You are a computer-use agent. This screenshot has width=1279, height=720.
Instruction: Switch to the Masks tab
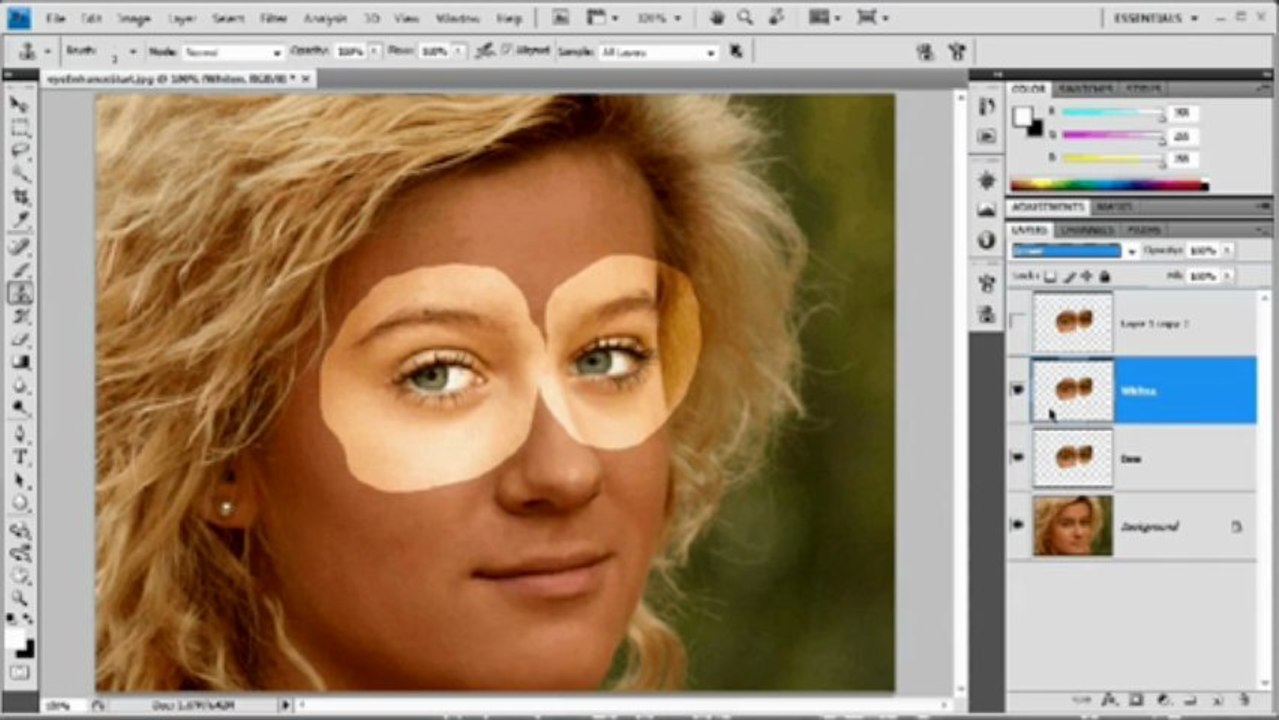click(1114, 207)
